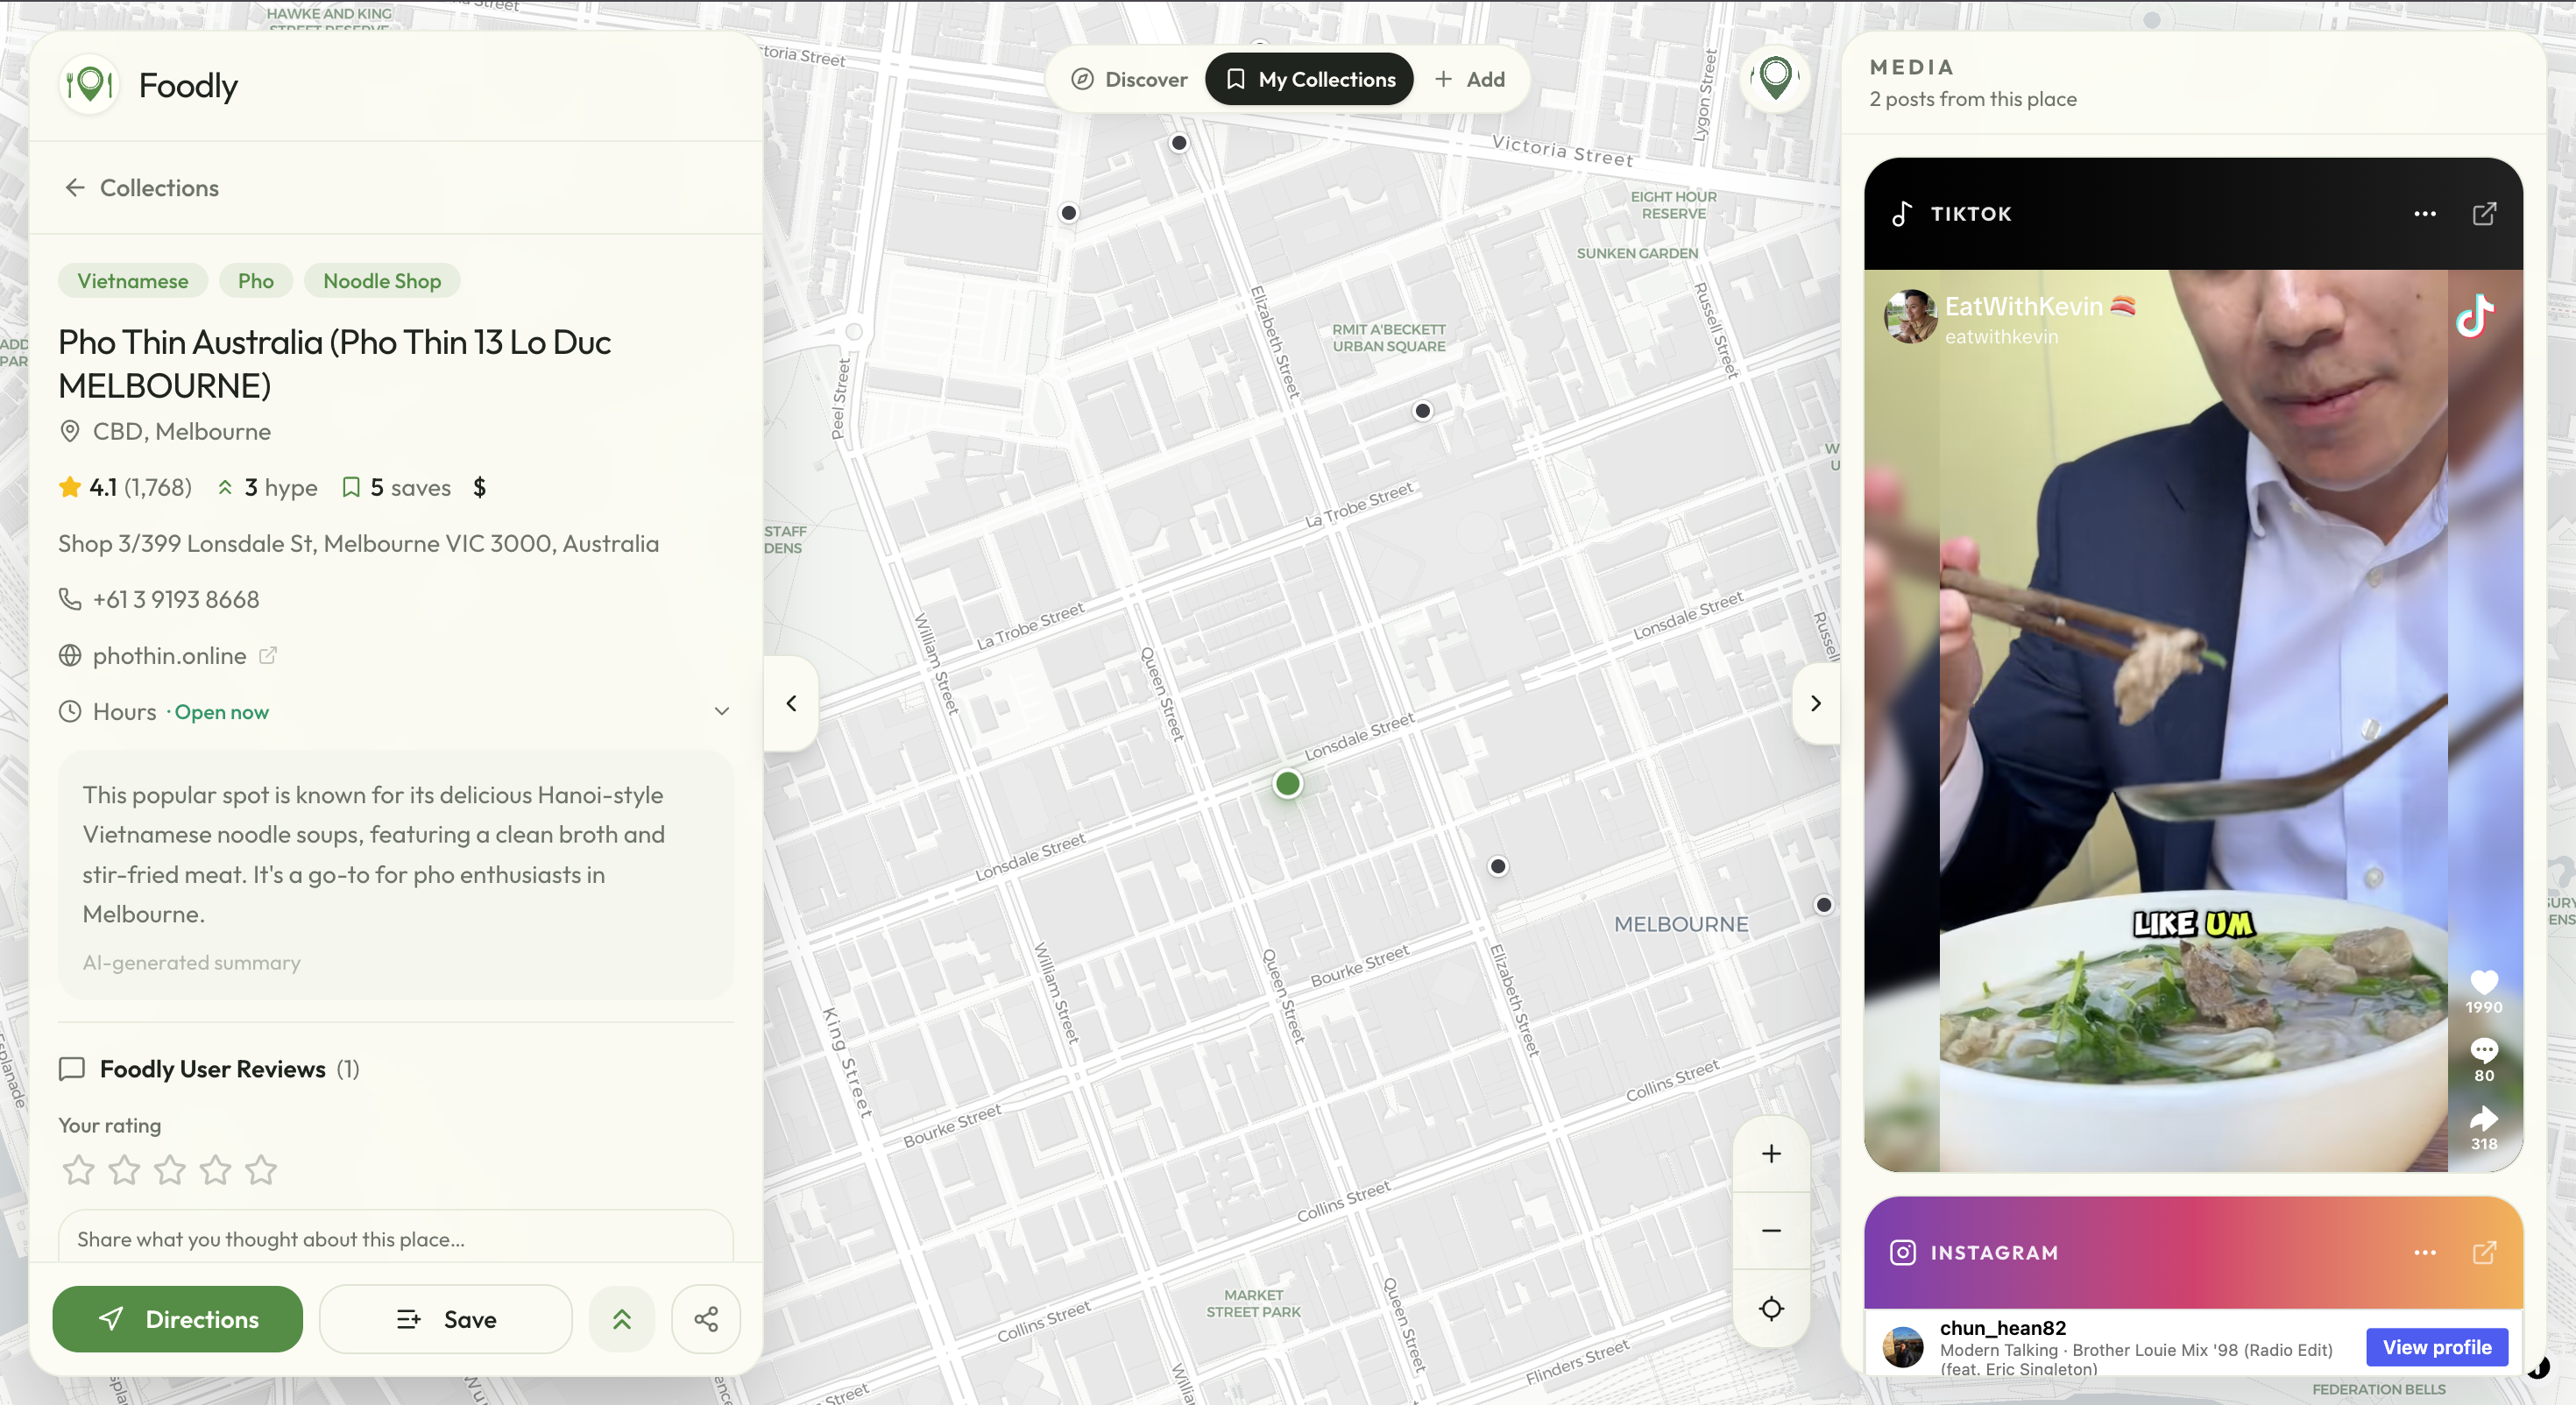This screenshot has height=1405, width=2576.
Task: Open TikTok post in external window
Action: coord(2485,214)
